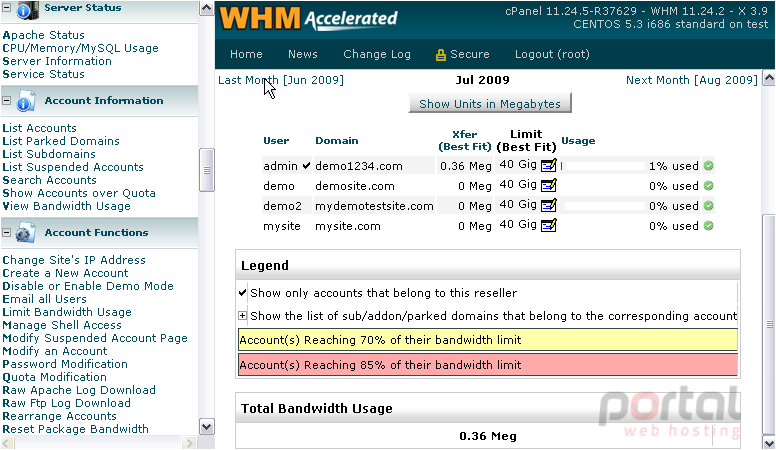Viewport: 776px width, 450px height.
Task: Open Reset Package Bandwidth
Action: coord(76,429)
